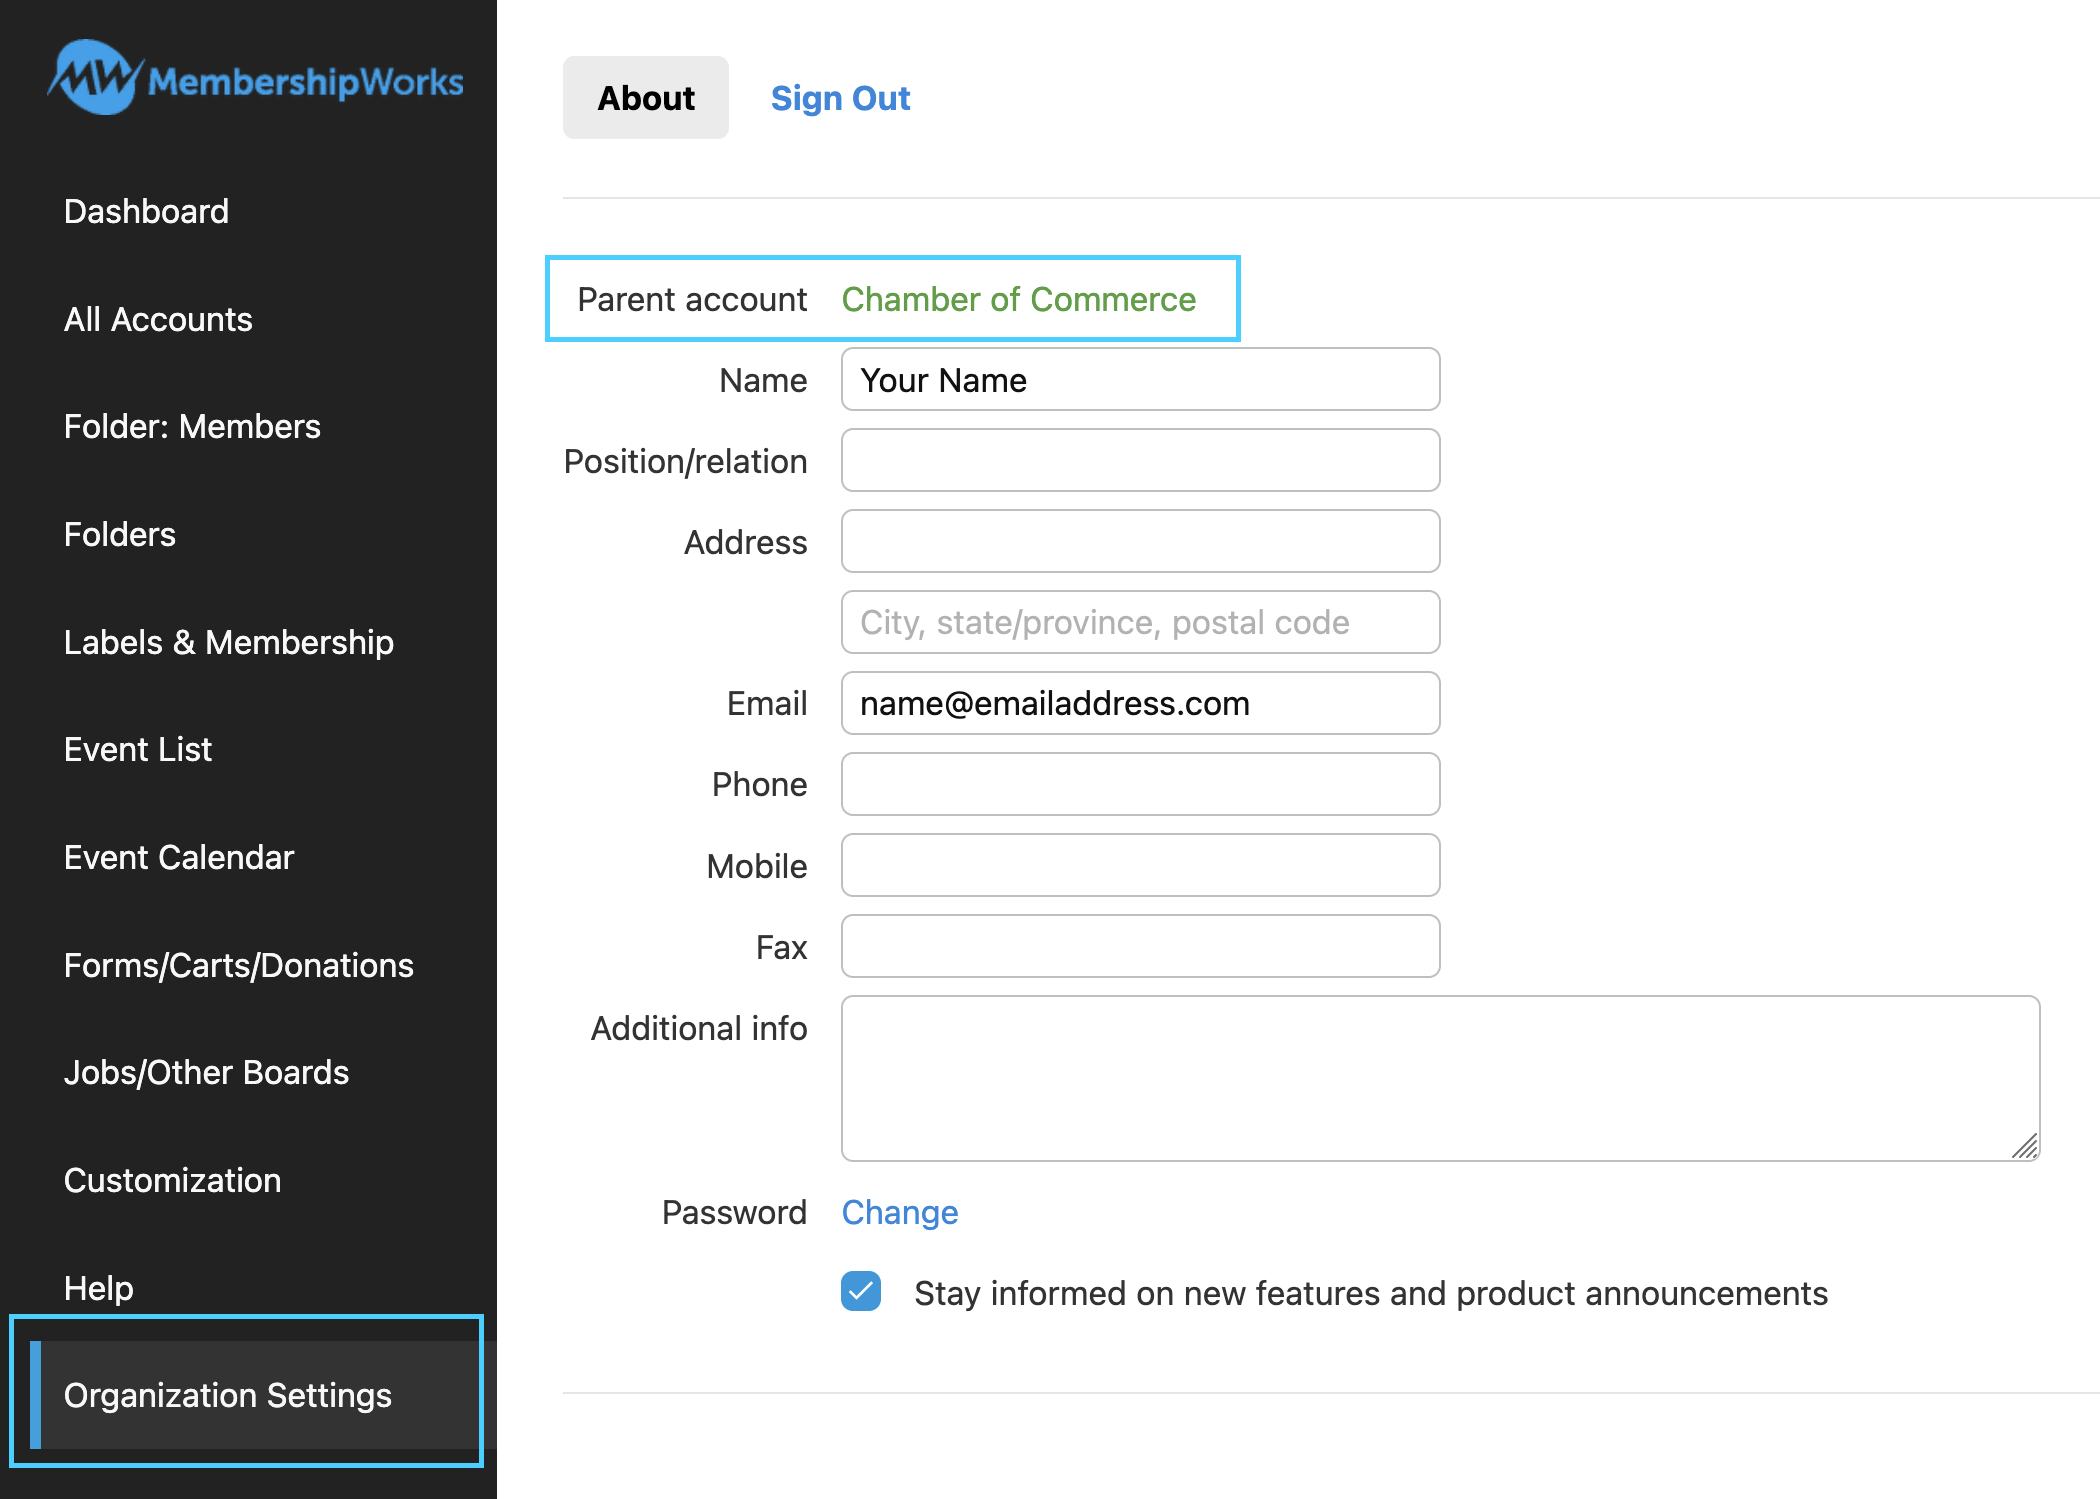The image size is (2100, 1499).
Task: Click into the Name input field
Action: (x=1140, y=380)
